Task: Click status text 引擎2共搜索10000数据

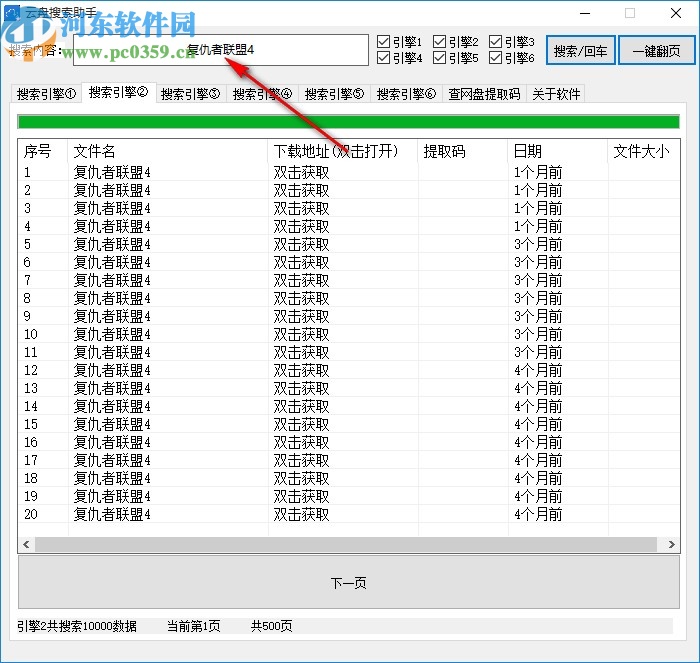Action: pyautogui.click(x=77, y=626)
